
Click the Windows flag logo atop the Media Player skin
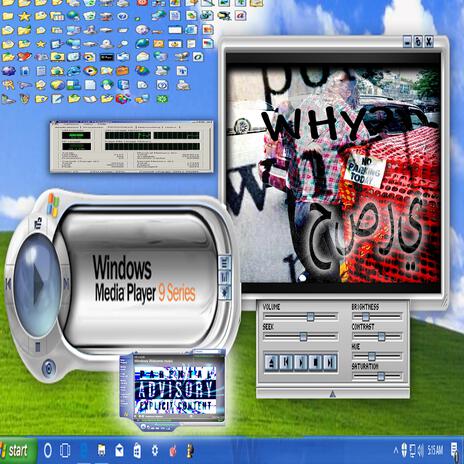53,205
